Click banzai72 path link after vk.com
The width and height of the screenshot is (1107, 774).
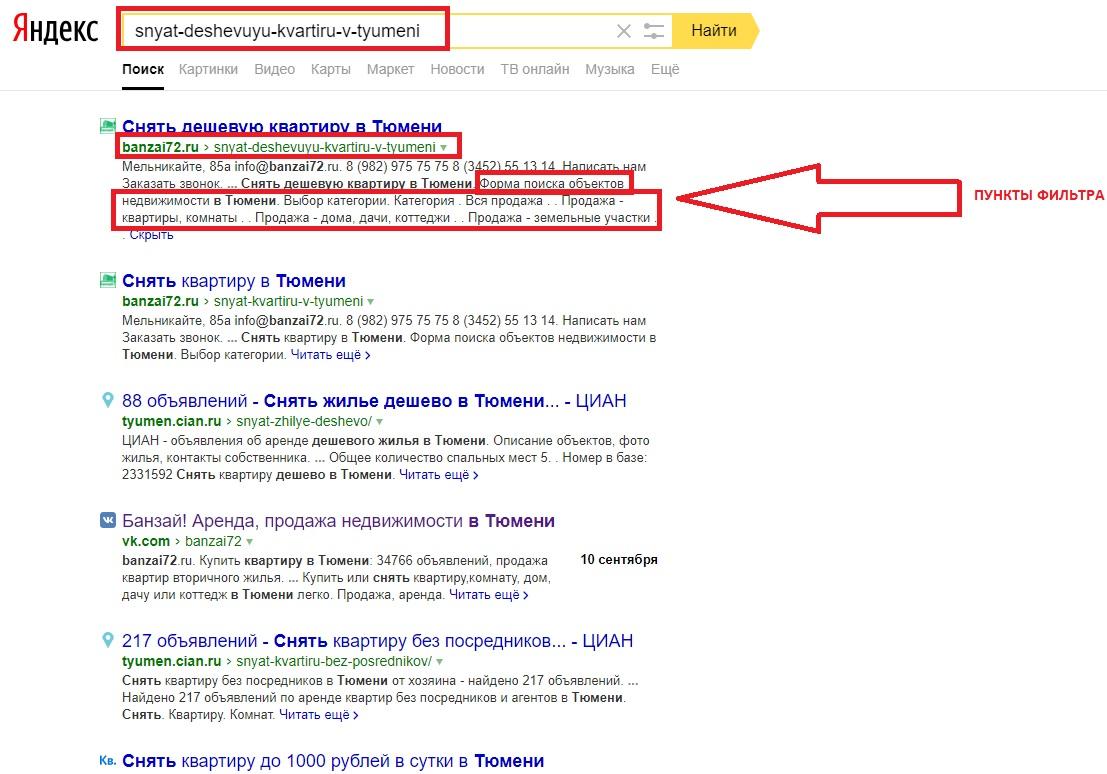tap(213, 541)
